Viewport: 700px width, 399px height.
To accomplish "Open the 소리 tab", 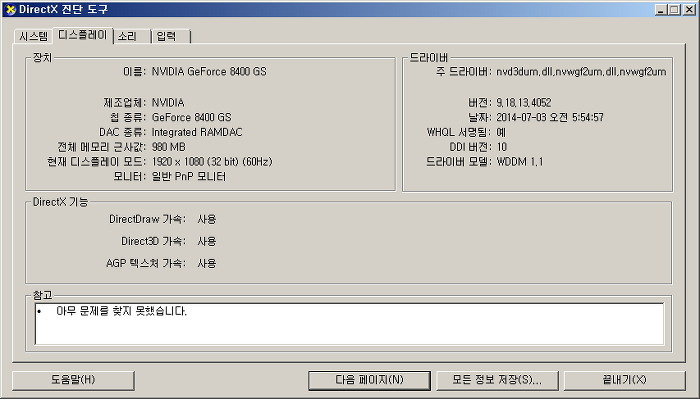I will 132,36.
